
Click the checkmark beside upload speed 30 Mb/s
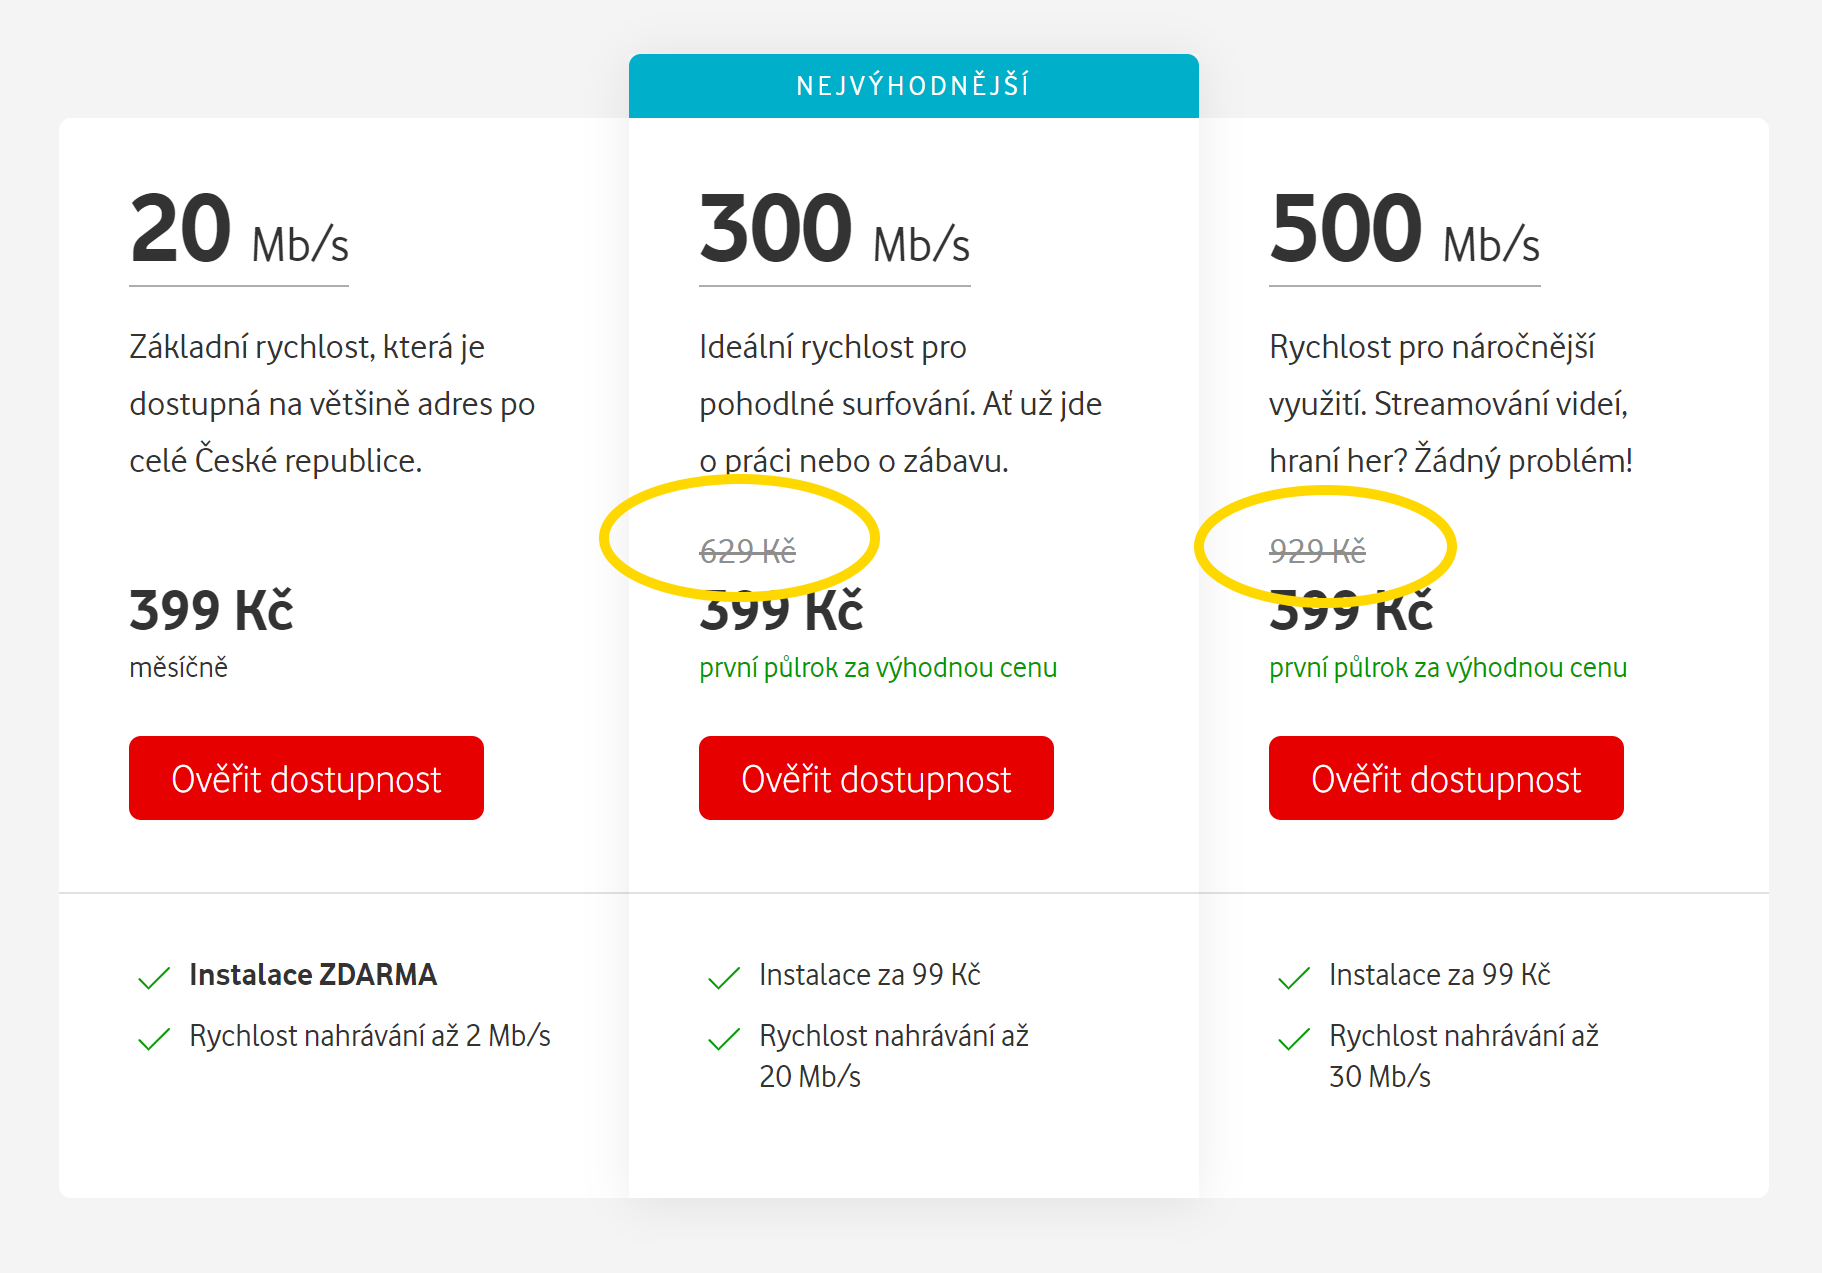1294,1039
